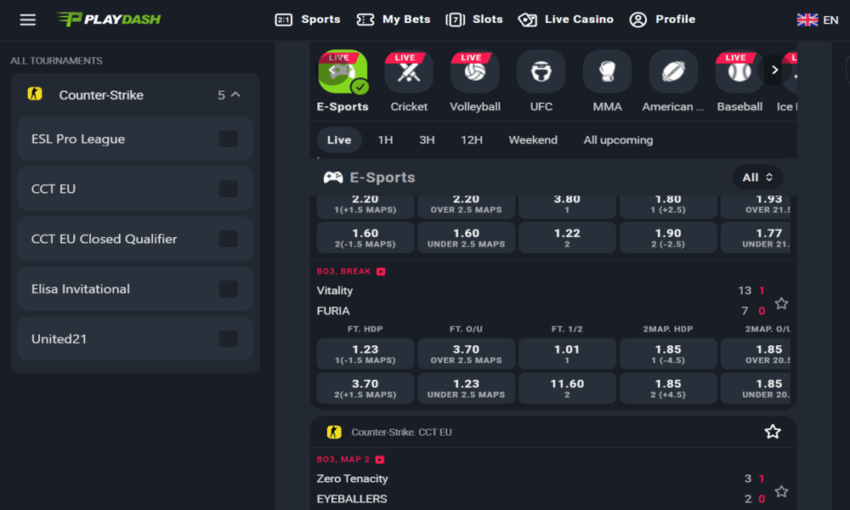
Task: Bet 1.23 on under 2.5 maps
Action: (466, 388)
